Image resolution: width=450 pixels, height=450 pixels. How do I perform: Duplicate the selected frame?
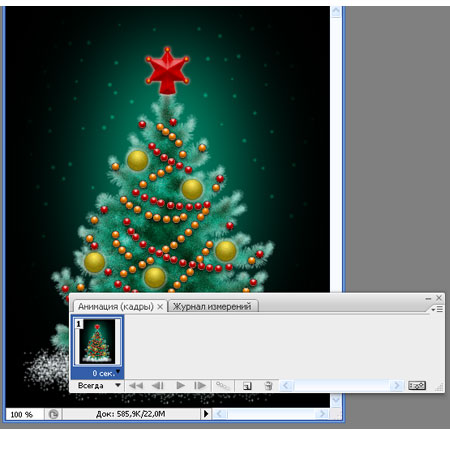pos(247,386)
